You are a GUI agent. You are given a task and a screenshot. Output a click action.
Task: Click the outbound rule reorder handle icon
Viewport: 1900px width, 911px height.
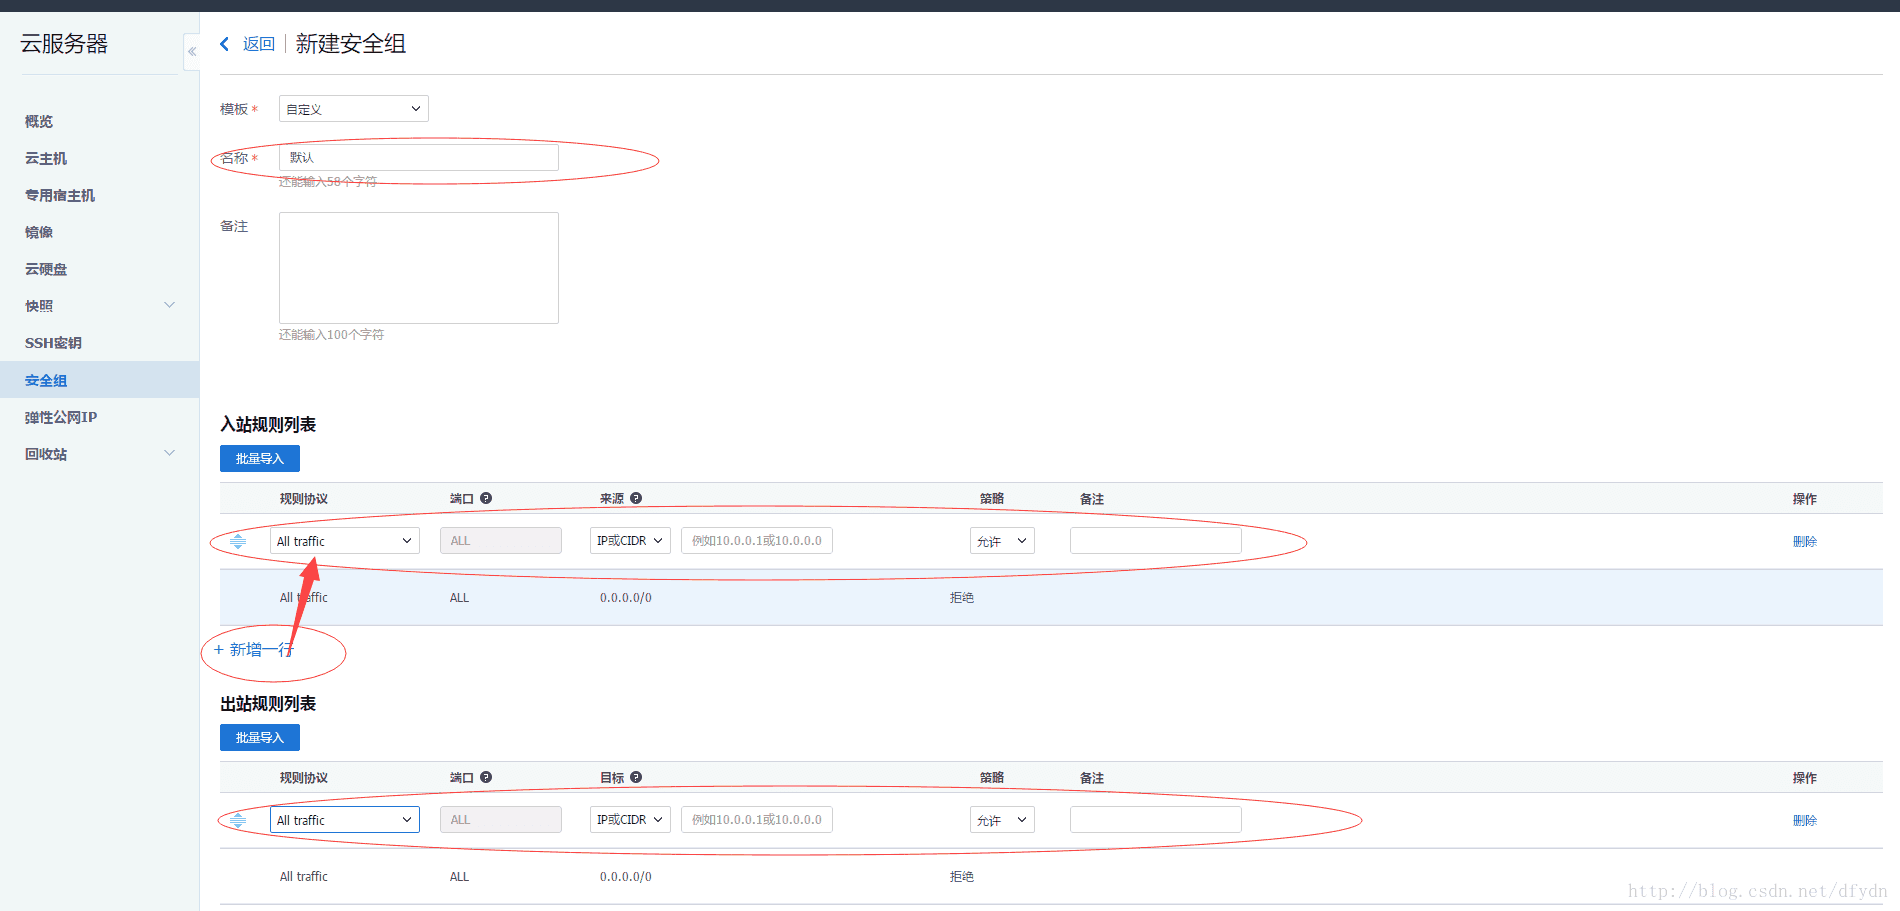(238, 820)
